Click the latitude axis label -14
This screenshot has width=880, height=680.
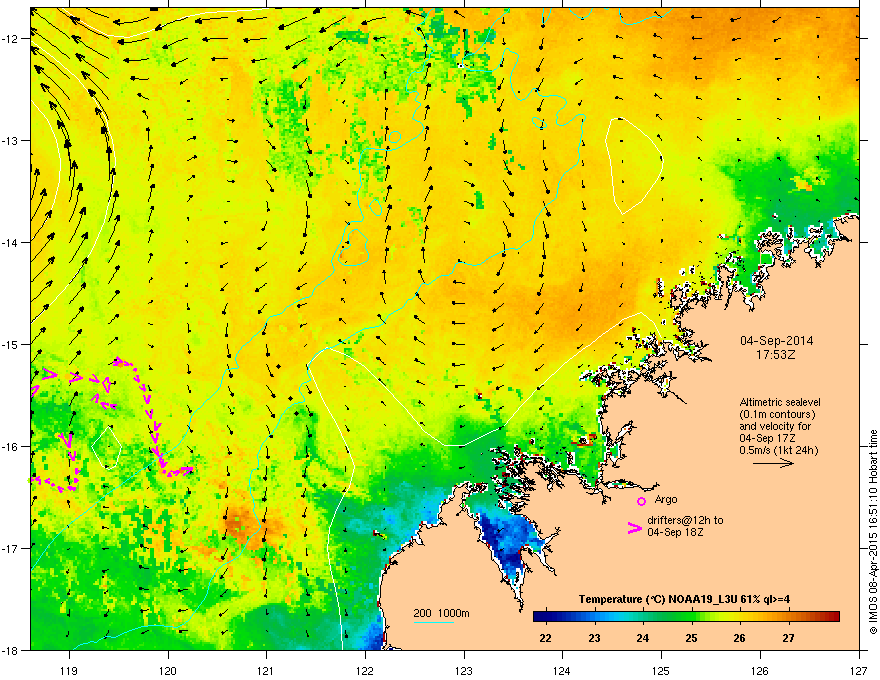[11, 242]
